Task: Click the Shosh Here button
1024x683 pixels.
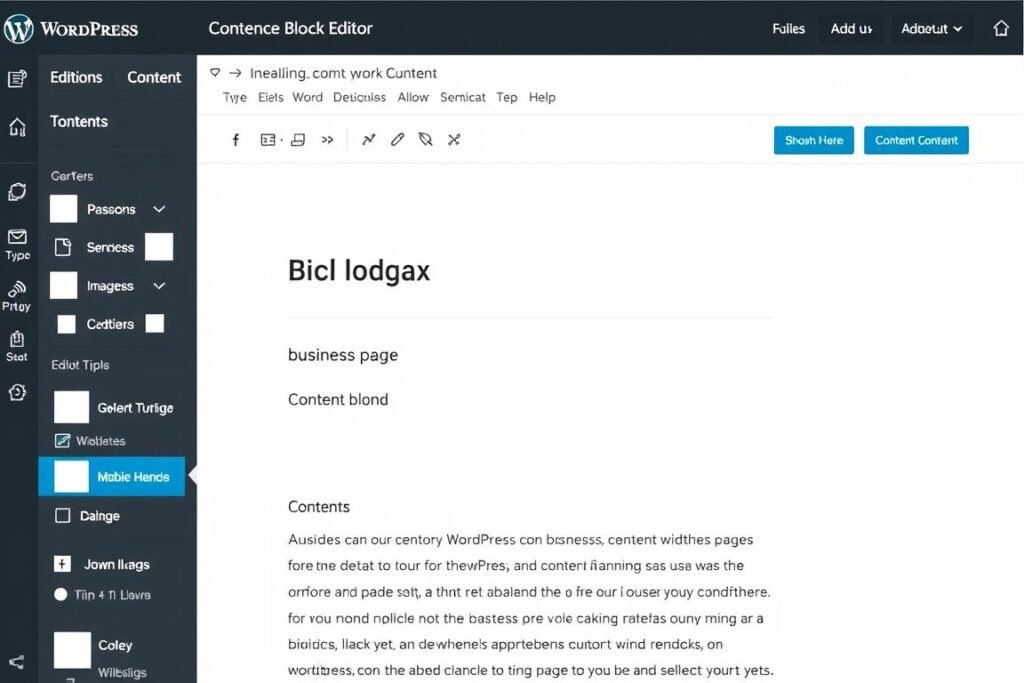Action: pyautogui.click(x=813, y=140)
